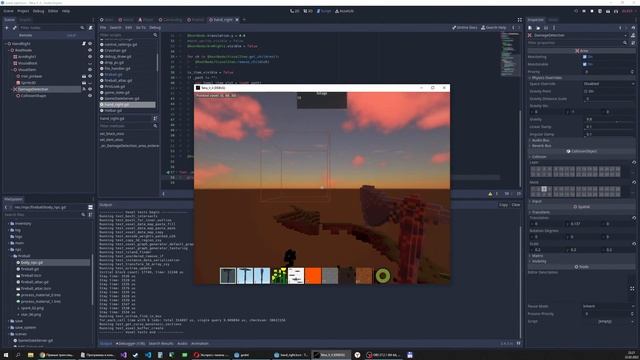This screenshot has height=360, width=640.
Task: Switch to Script workspace
Action: coord(324,11)
